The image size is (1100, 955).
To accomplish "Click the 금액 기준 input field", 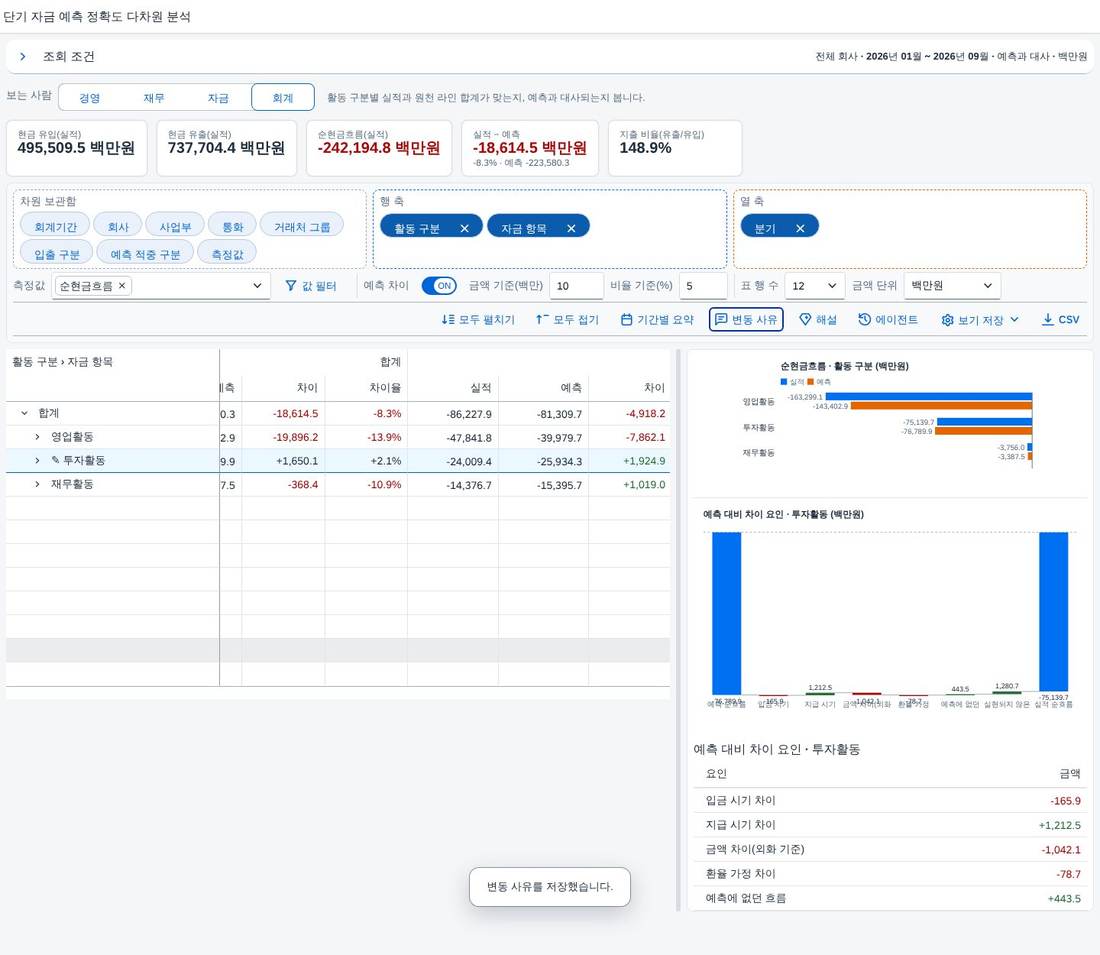I will coord(576,286).
